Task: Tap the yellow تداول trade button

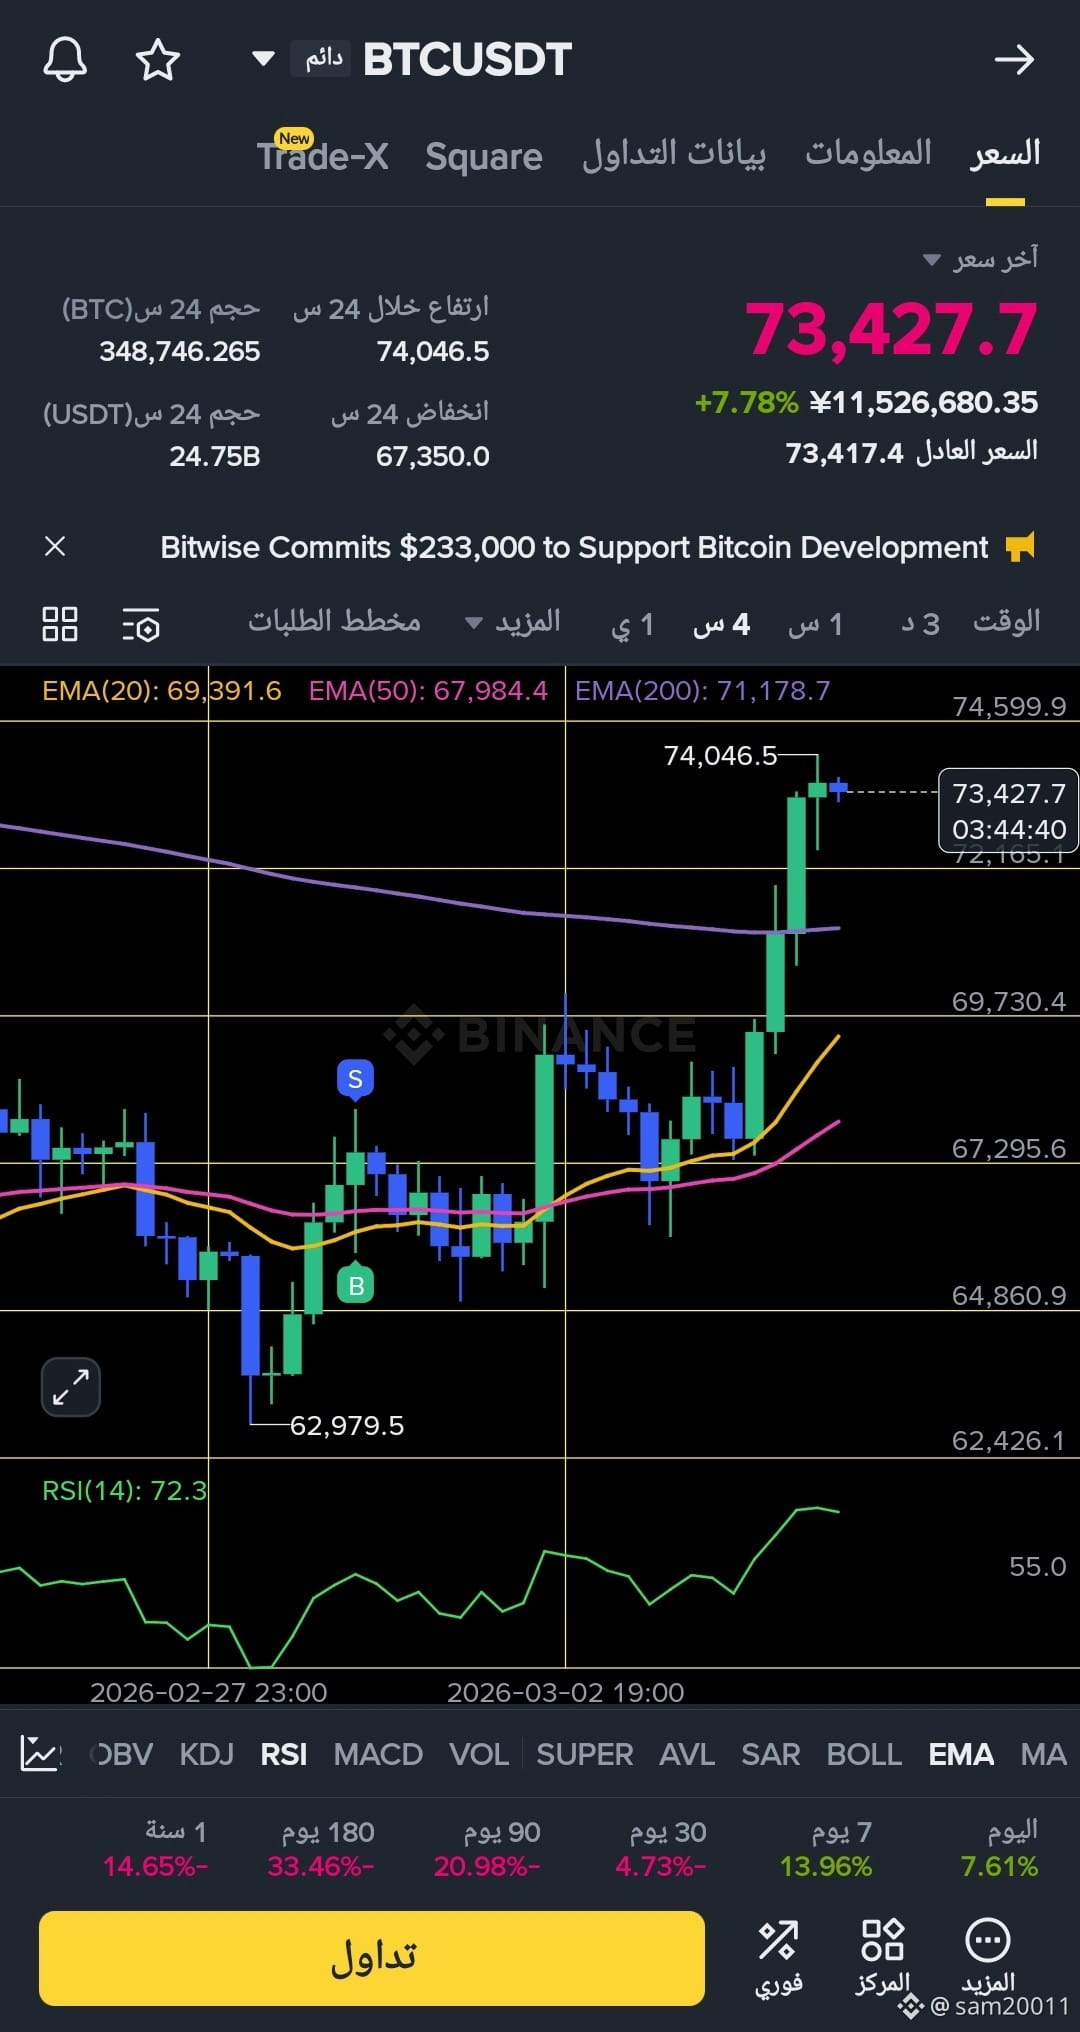Action: click(372, 1958)
